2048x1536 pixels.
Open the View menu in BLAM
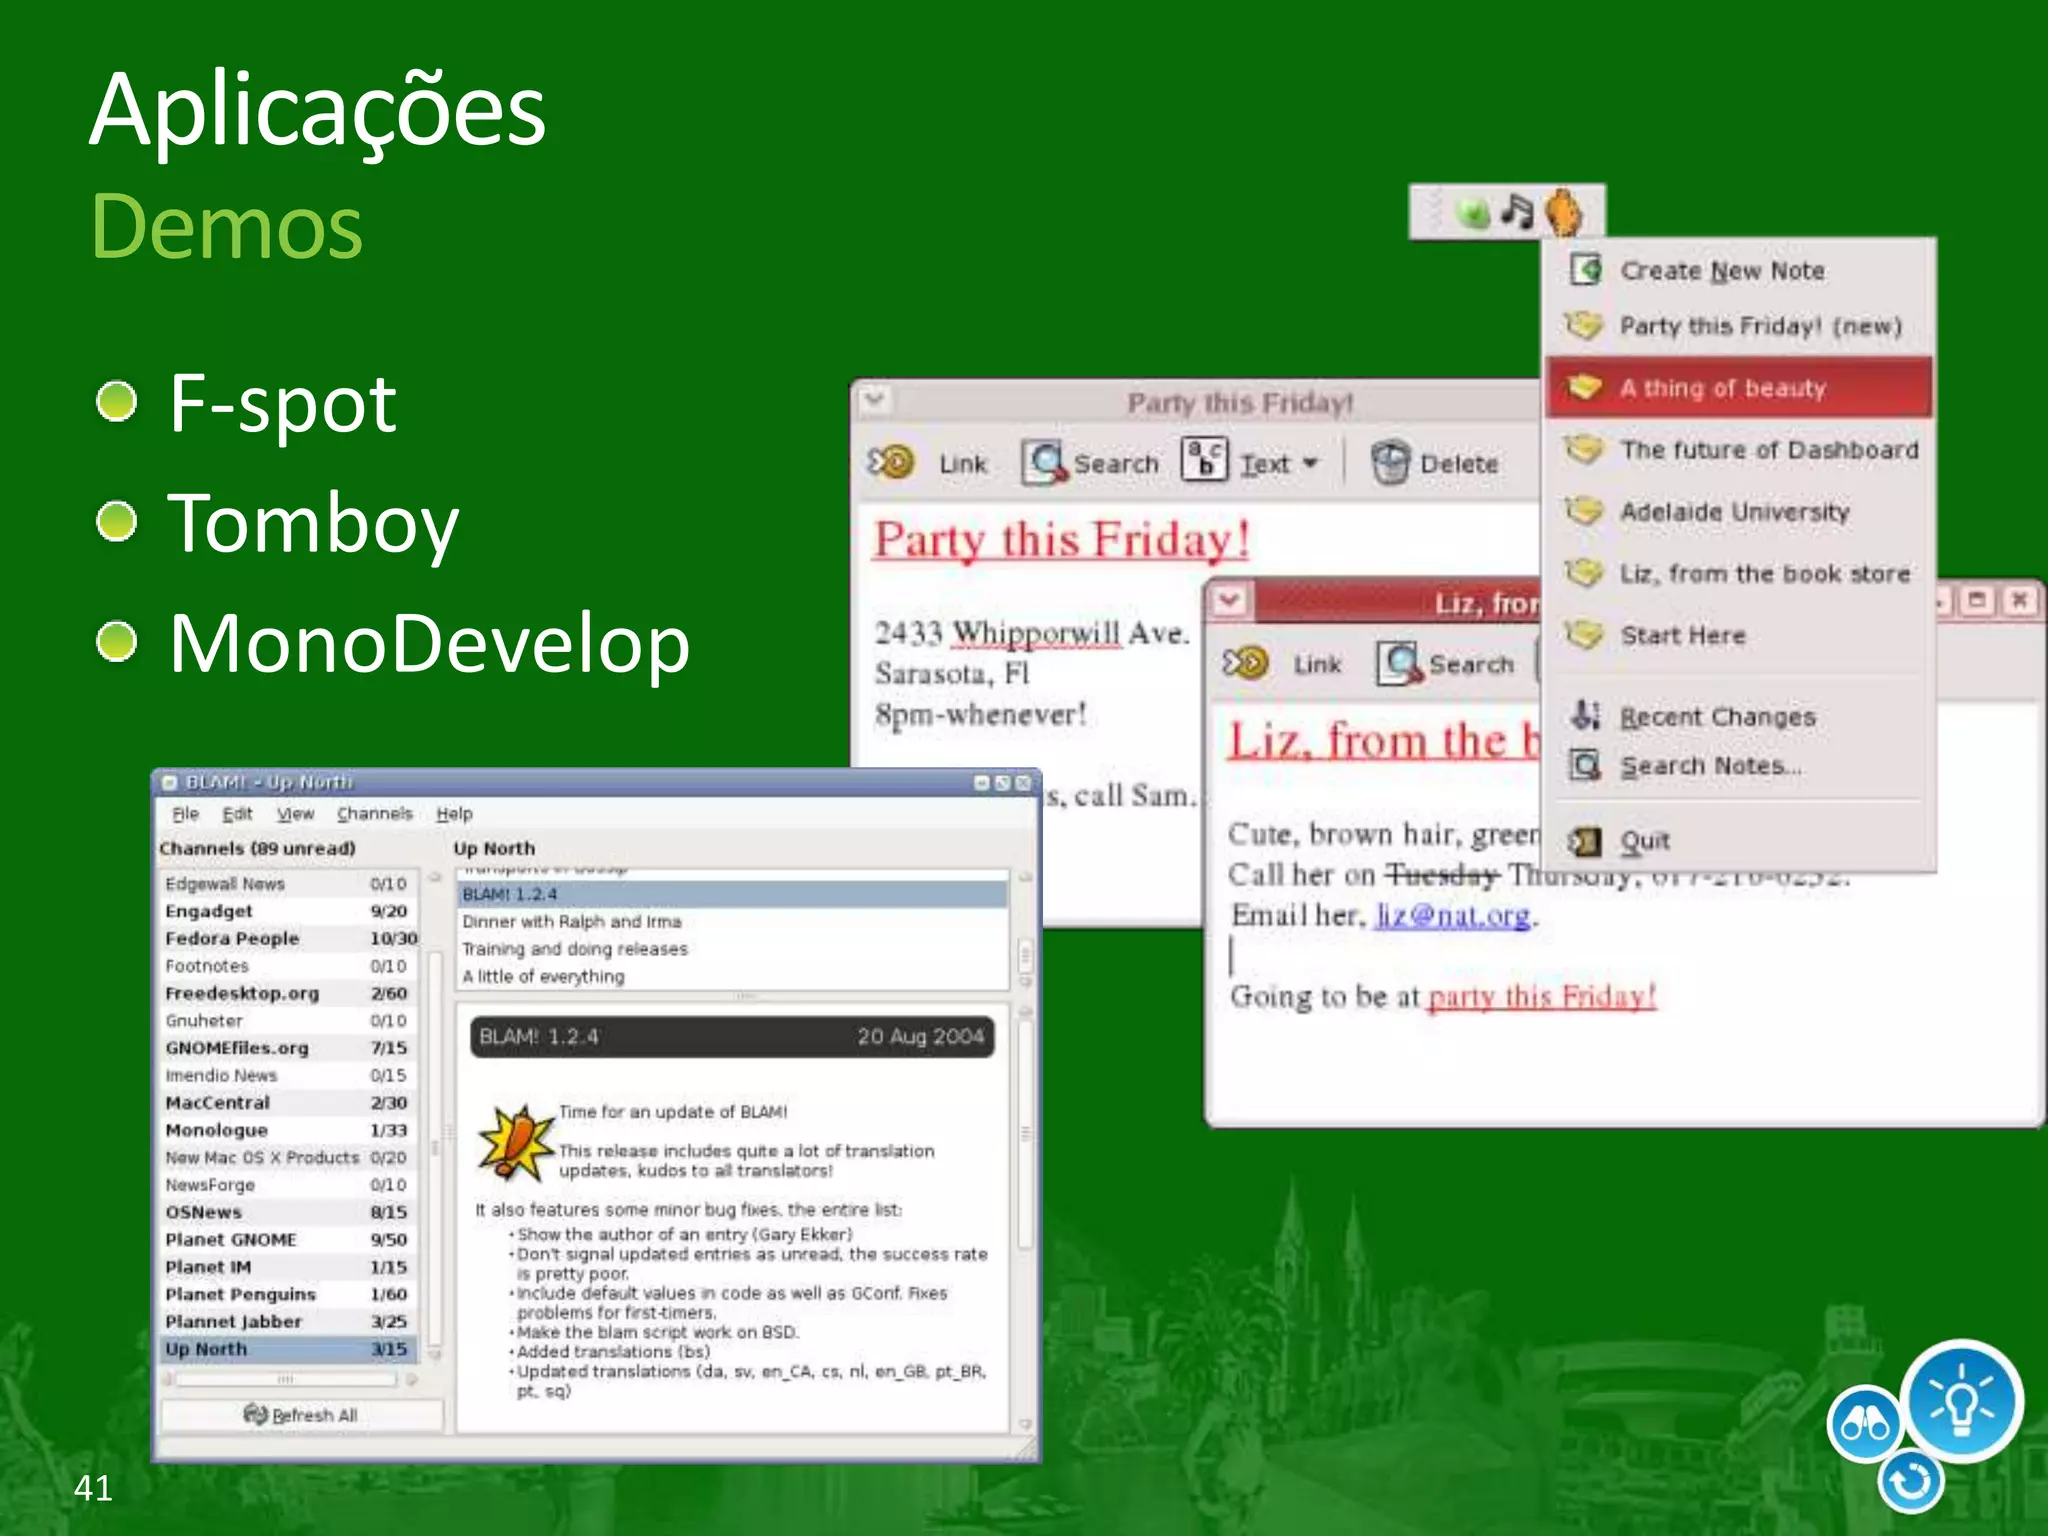pos(295,813)
